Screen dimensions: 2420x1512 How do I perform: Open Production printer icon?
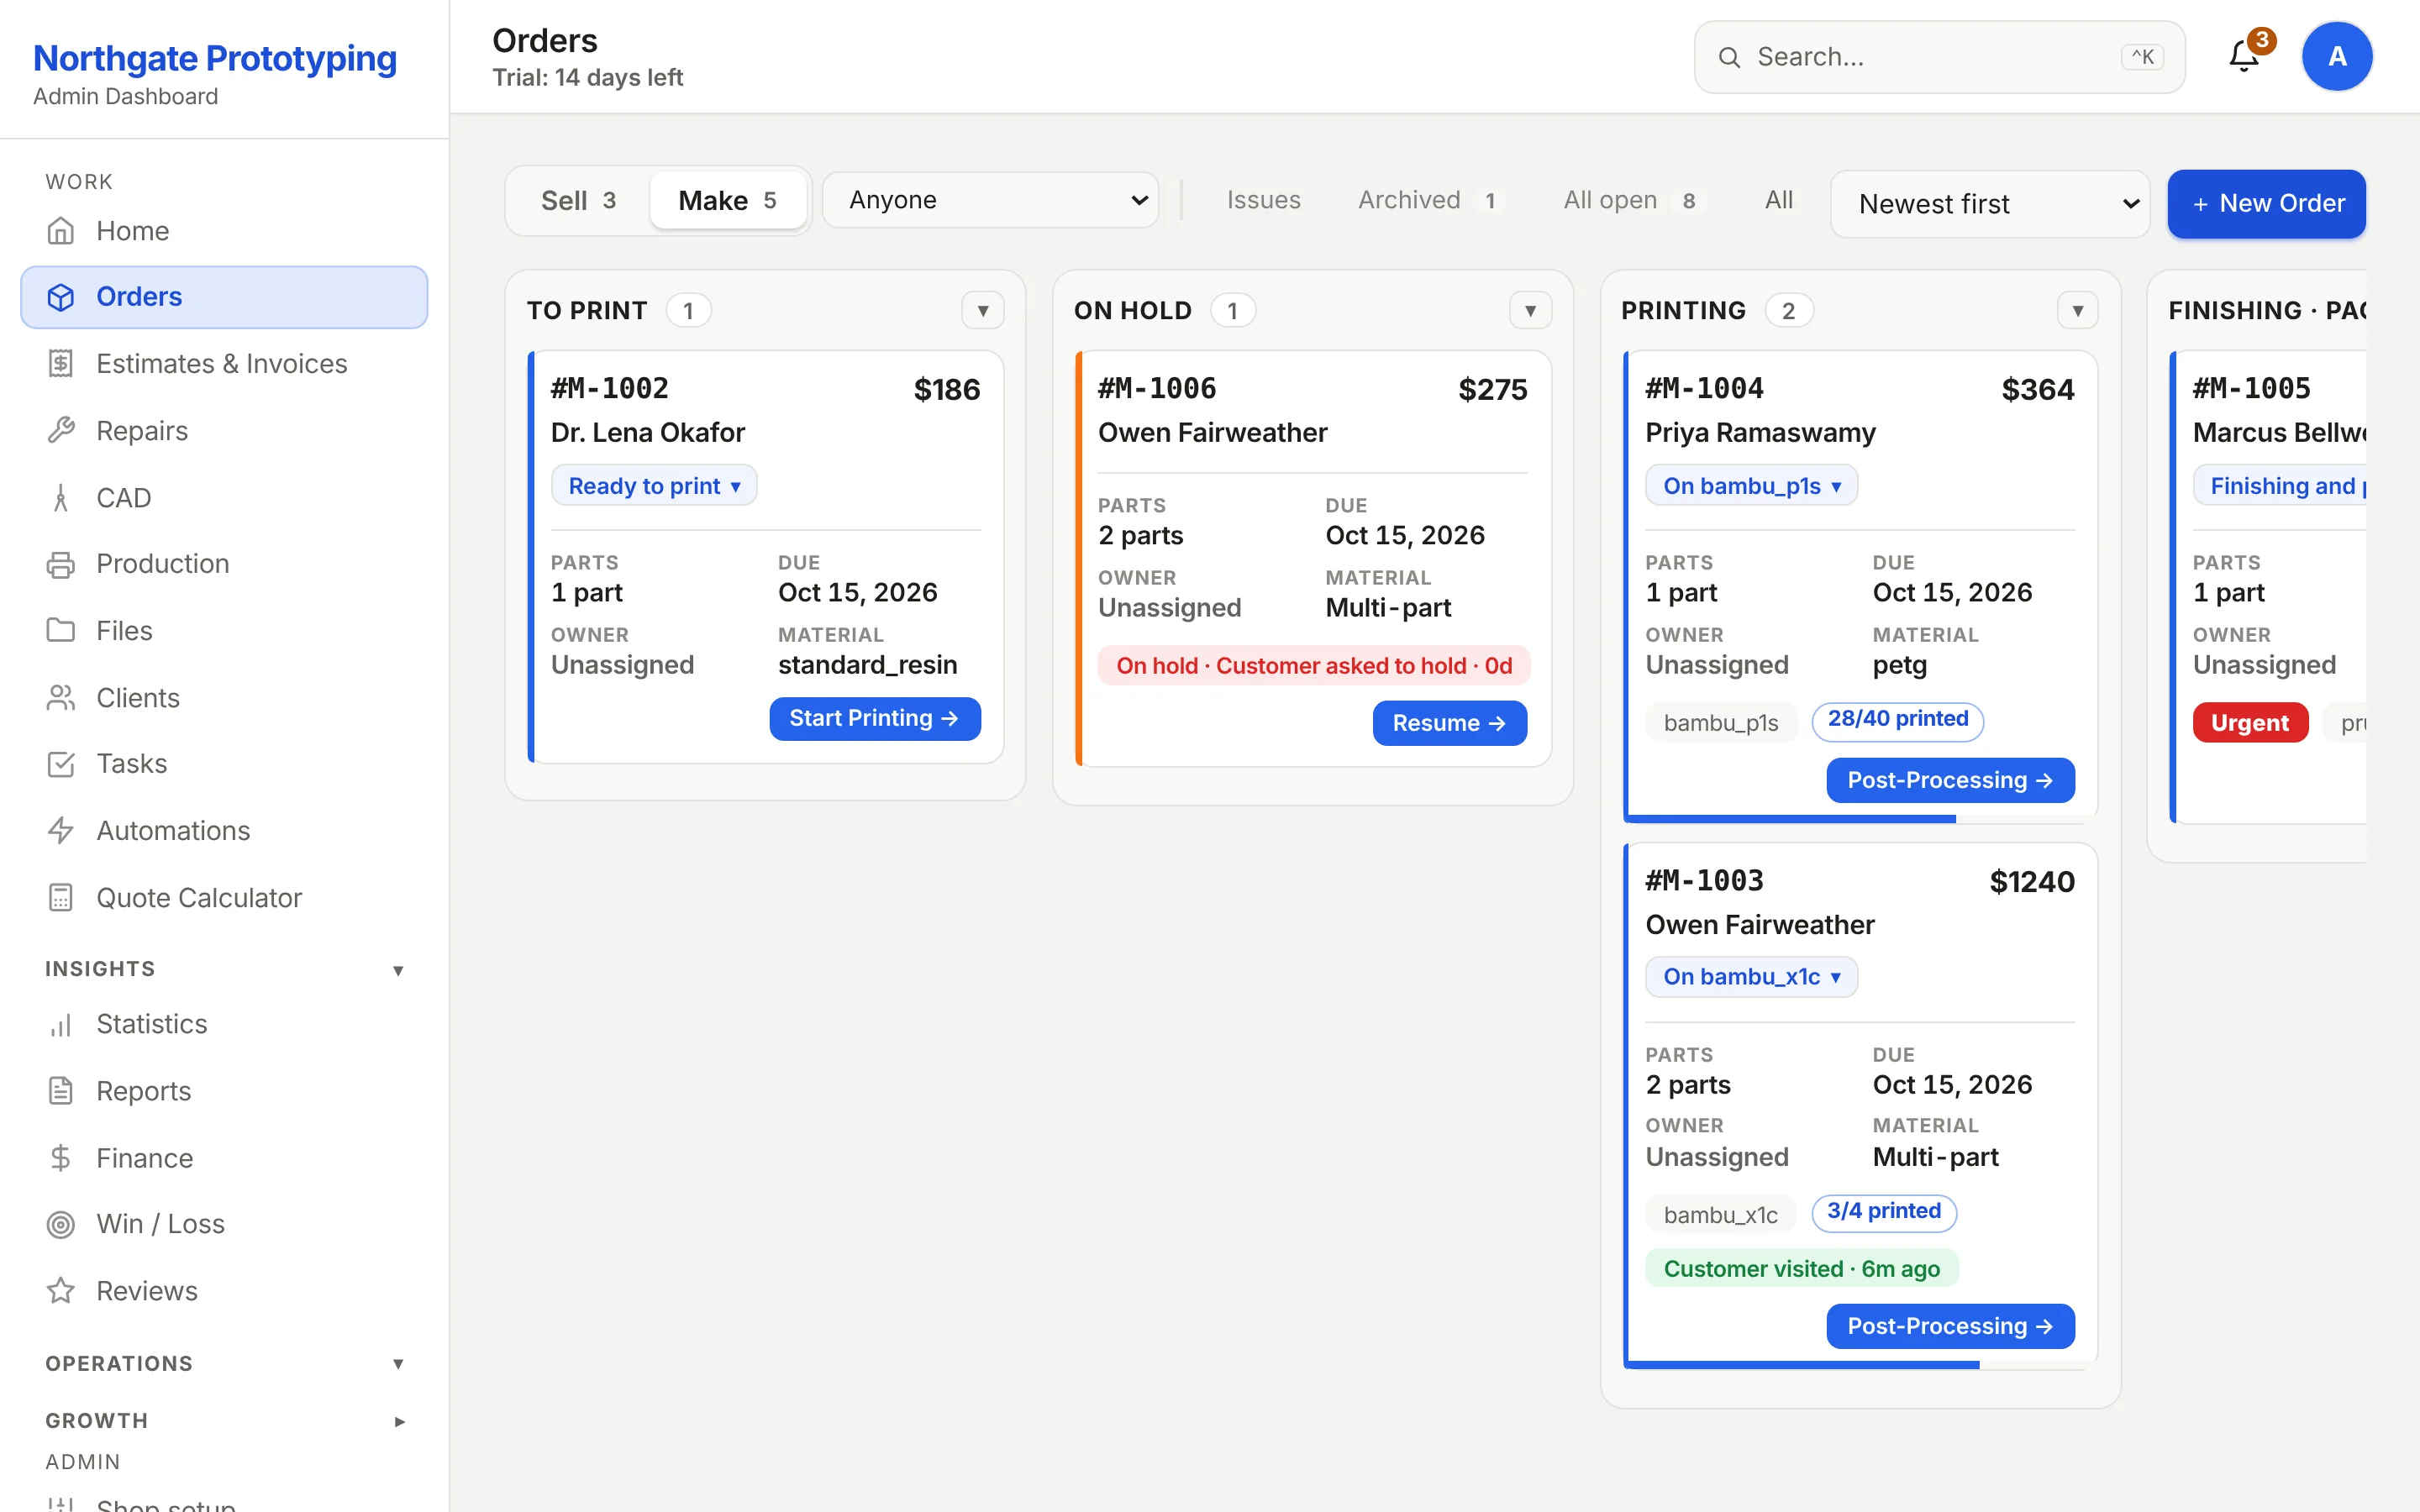pos(61,564)
